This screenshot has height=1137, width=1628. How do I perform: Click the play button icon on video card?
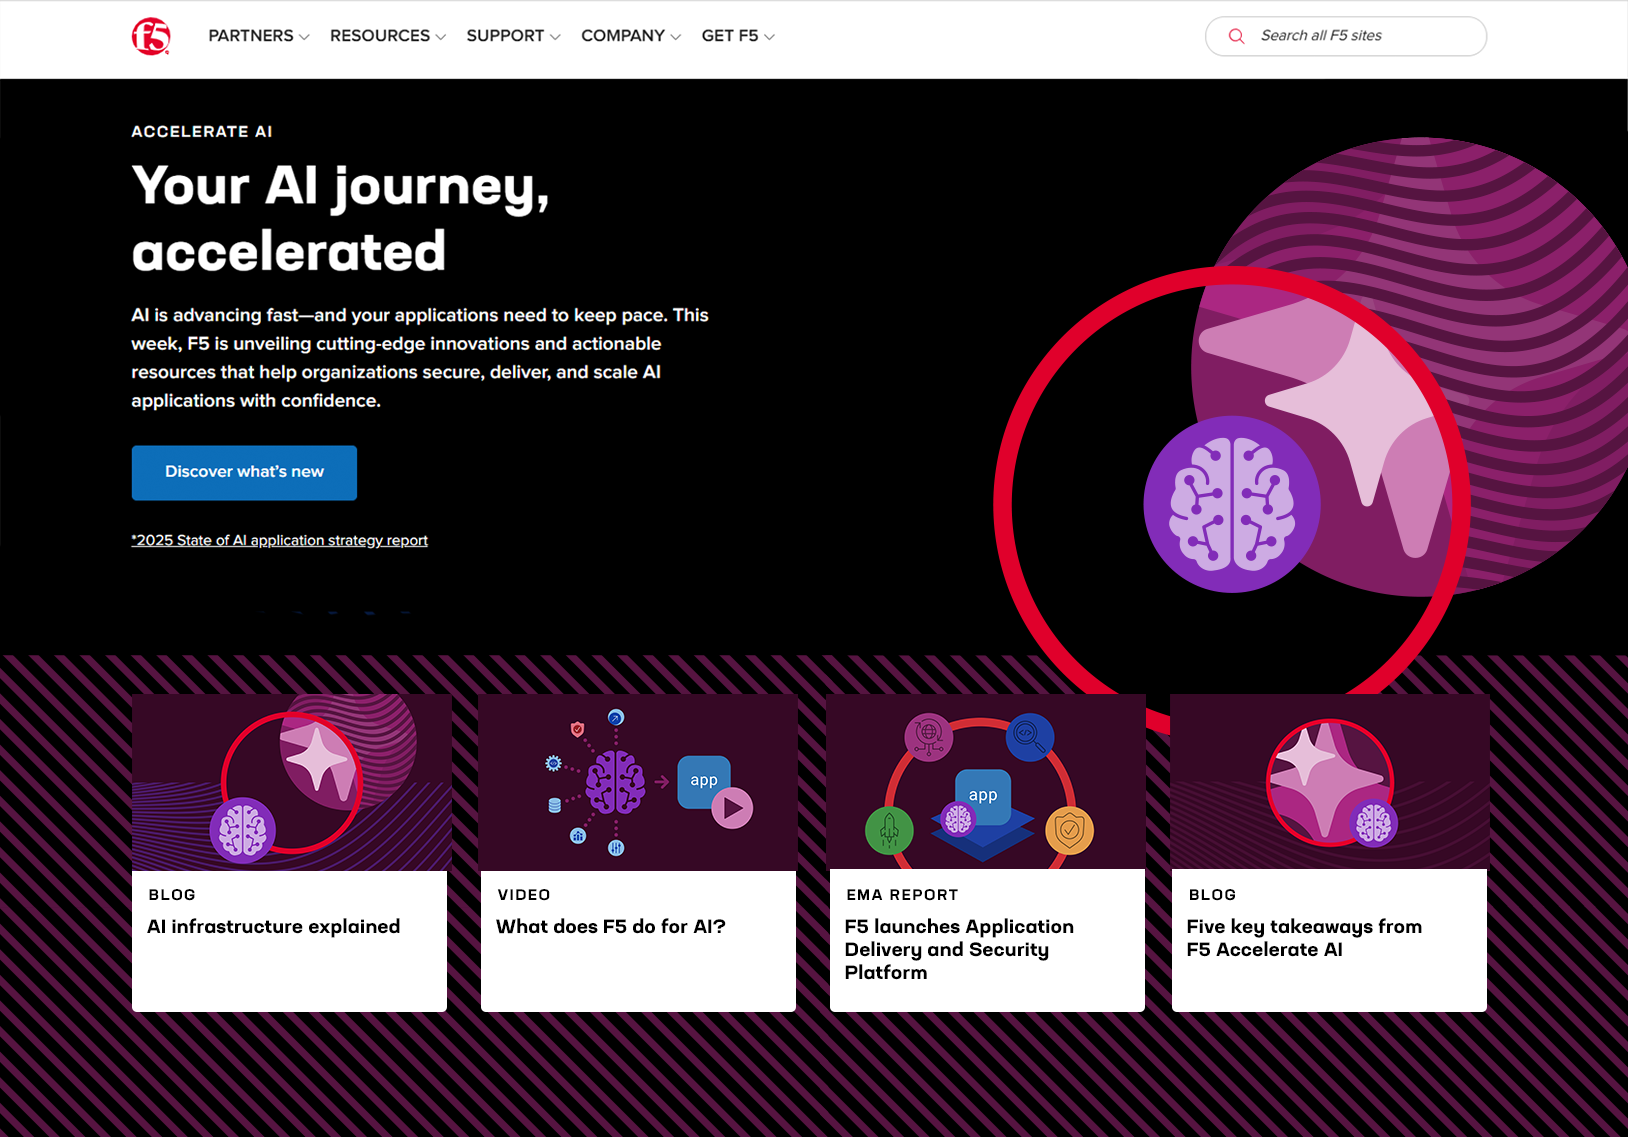coord(732,808)
